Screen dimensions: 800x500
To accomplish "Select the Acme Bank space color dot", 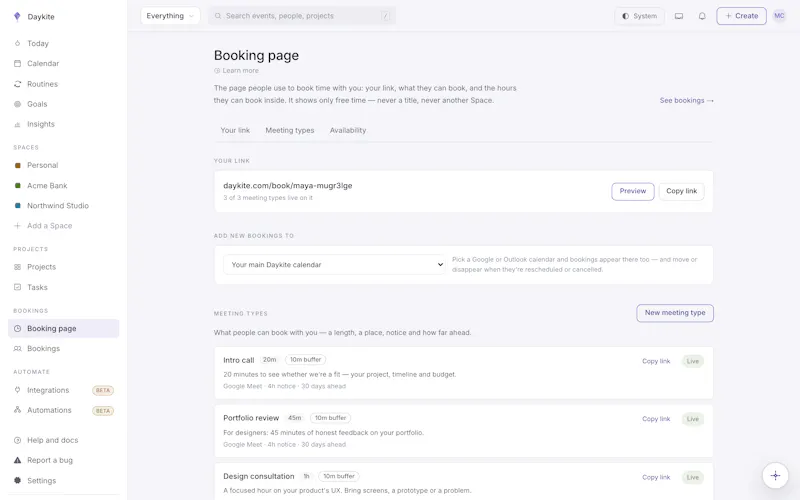I will click(17, 186).
